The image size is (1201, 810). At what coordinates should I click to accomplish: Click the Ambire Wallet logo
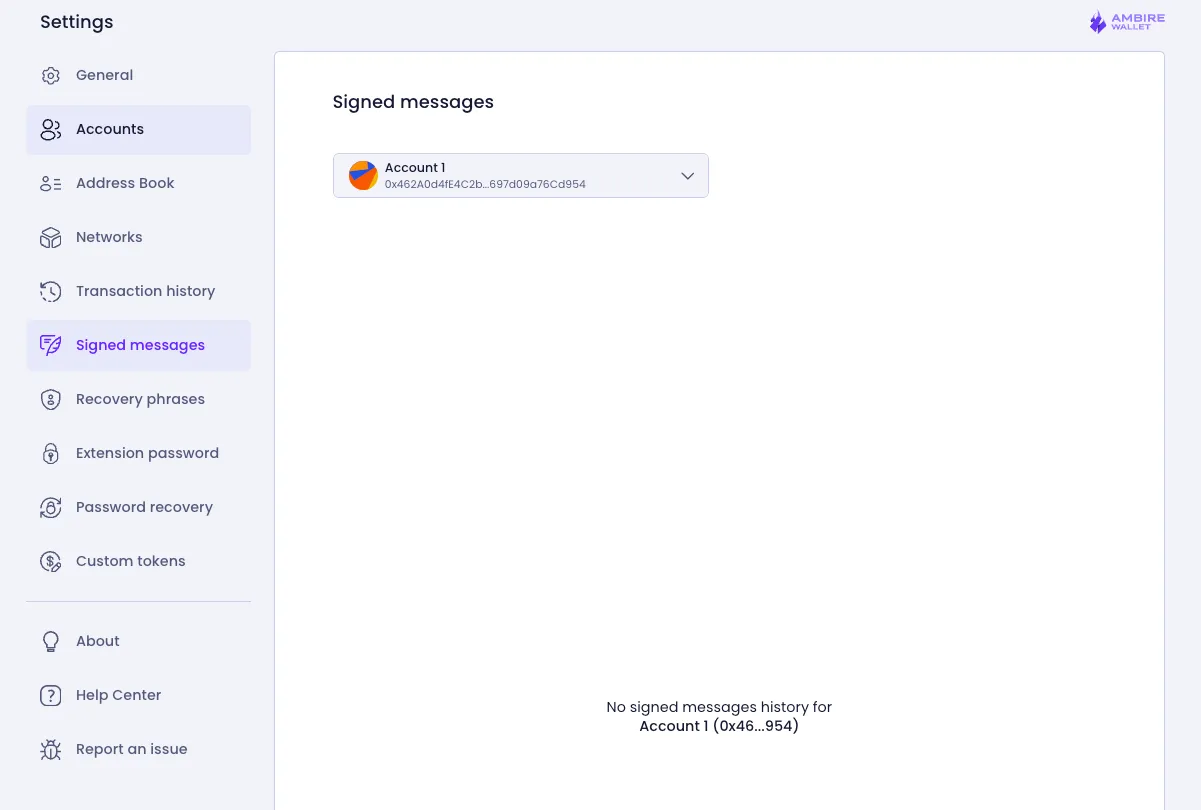[x=1126, y=21]
